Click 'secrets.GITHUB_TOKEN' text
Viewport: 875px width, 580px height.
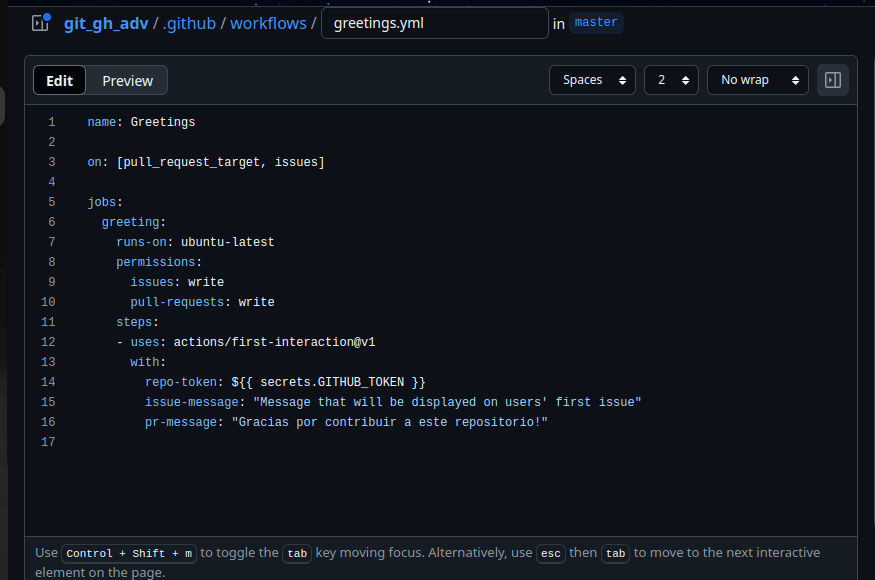click(x=332, y=382)
